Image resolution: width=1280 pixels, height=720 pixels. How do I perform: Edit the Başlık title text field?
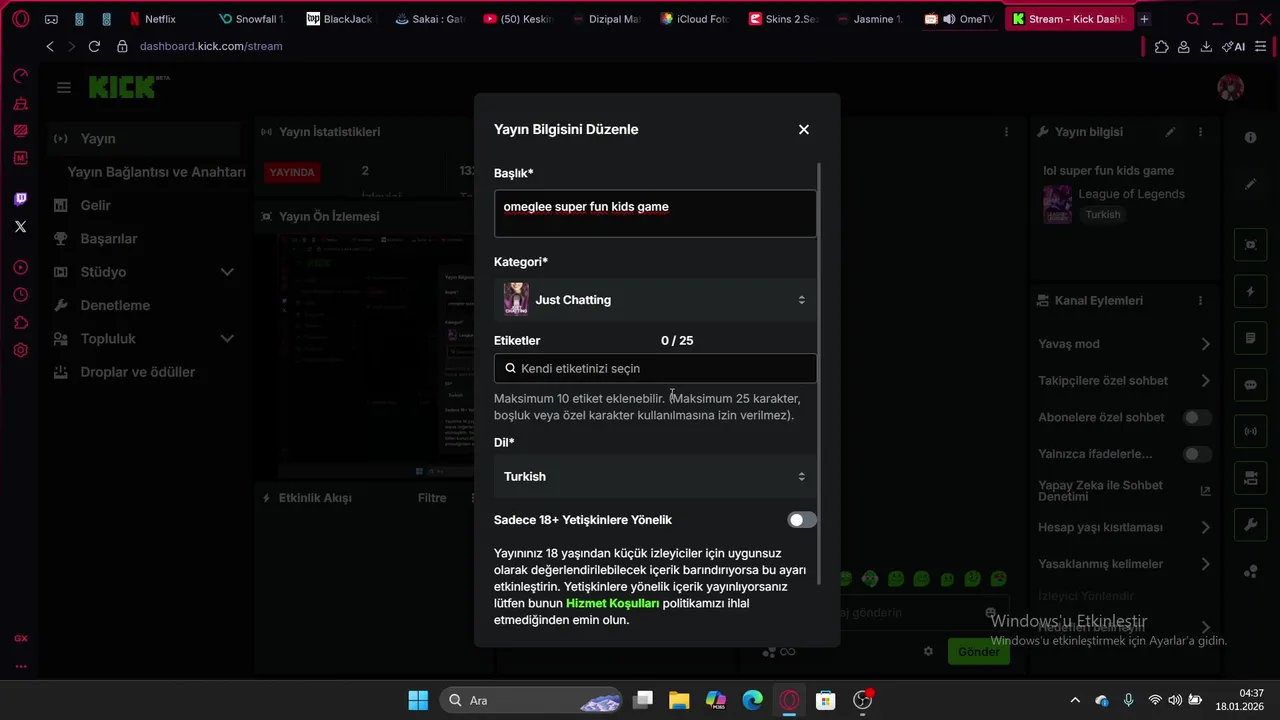pos(655,213)
